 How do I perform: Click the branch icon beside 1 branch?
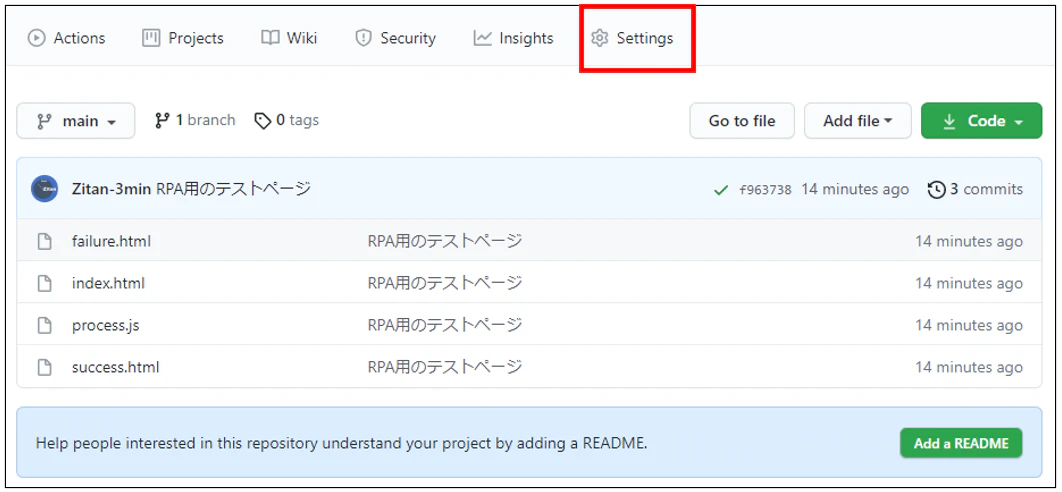(162, 121)
